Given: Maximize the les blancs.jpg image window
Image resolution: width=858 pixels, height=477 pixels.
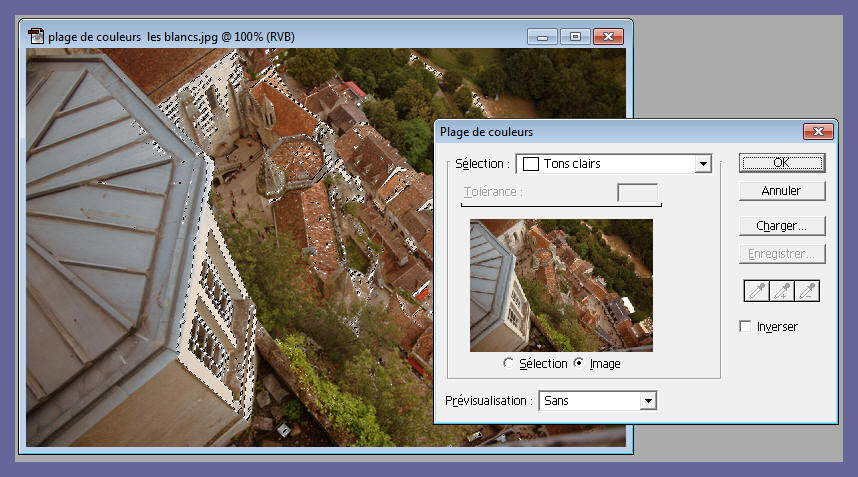Looking at the screenshot, I should click(575, 37).
